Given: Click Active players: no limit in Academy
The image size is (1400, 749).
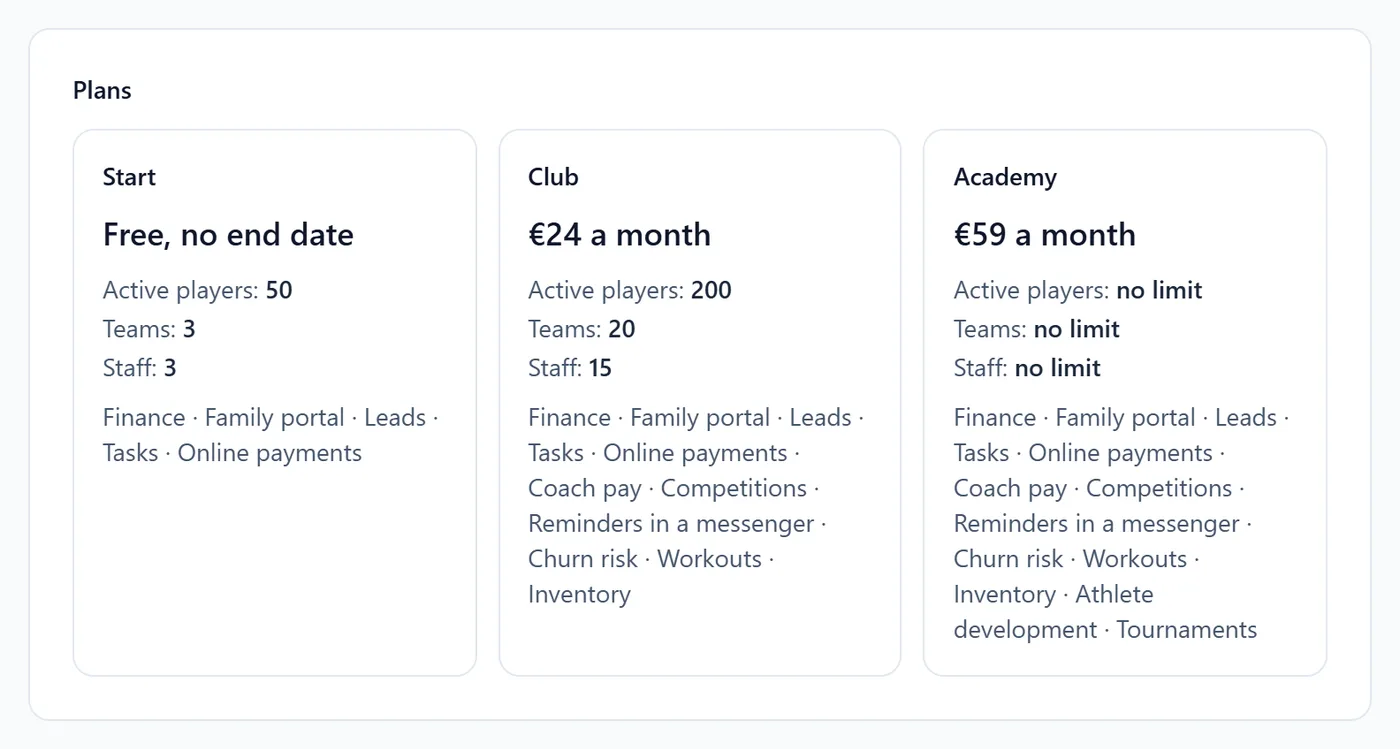Looking at the screenshot, I should 1078,290.
